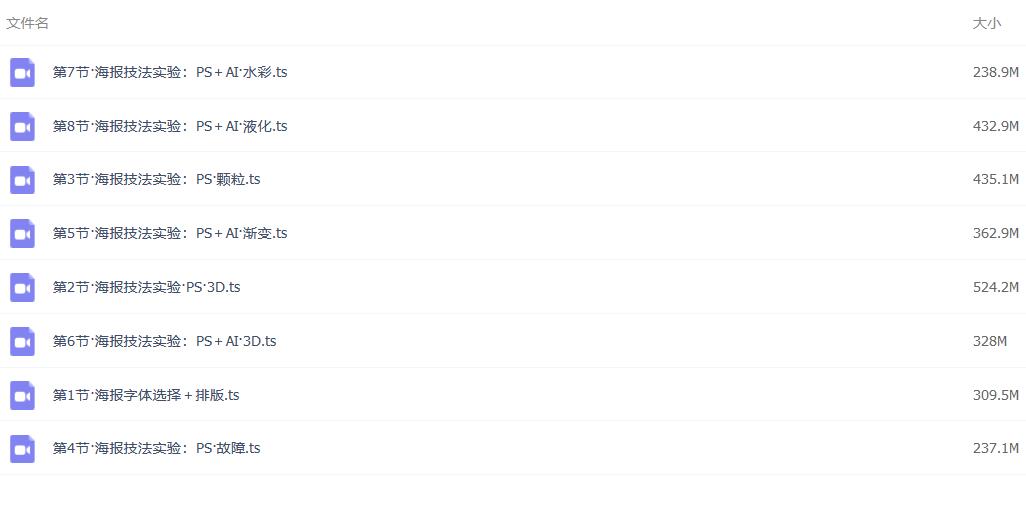Click video icon for 第5节 渐变 file

(x=22, y=234)
